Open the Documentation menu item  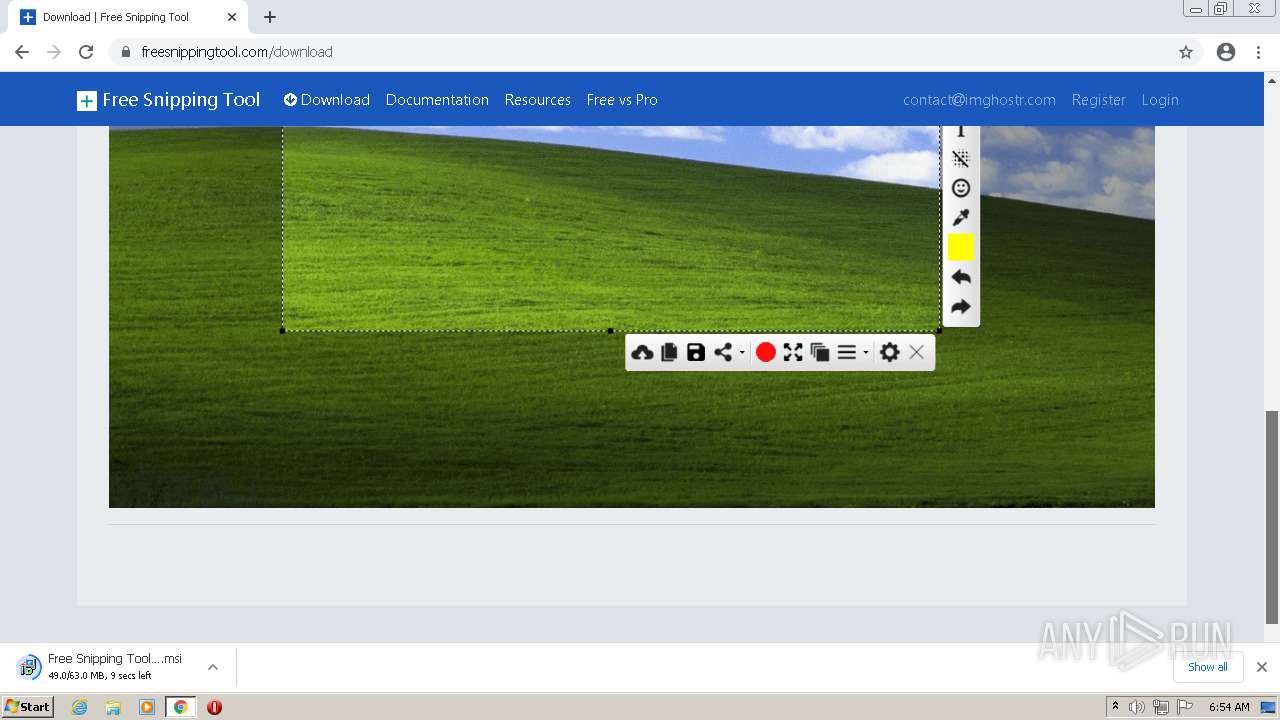437,100
